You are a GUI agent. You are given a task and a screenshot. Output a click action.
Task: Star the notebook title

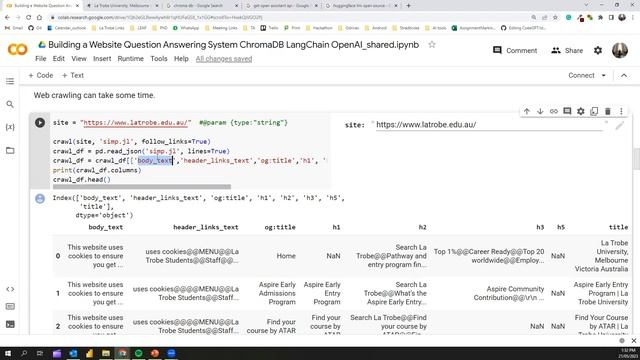[432, 44]
